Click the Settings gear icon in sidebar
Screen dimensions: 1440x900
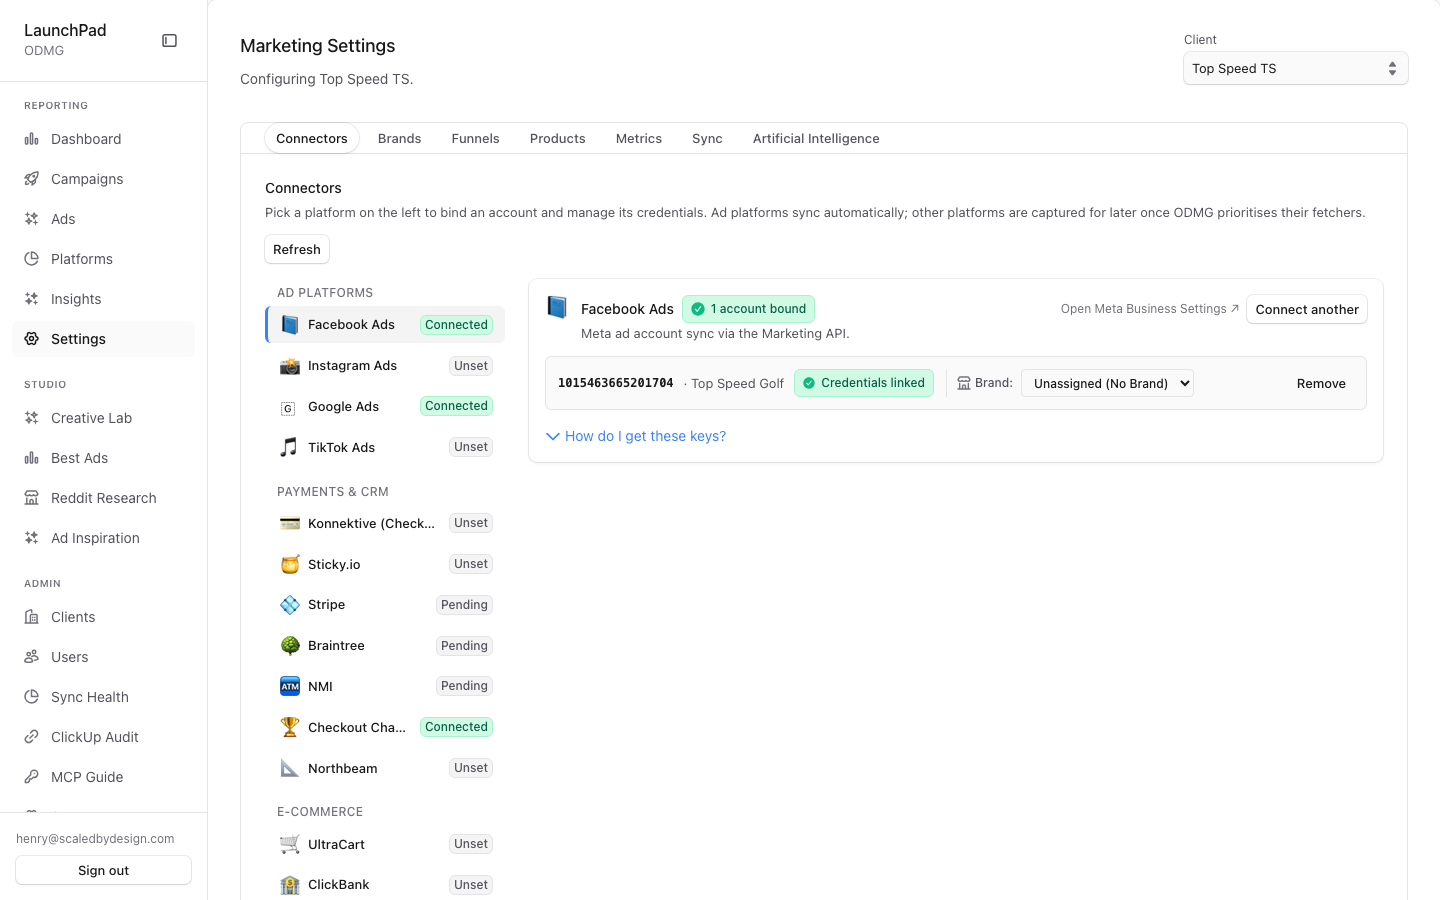pyautogui.click(x=32, y=339)
